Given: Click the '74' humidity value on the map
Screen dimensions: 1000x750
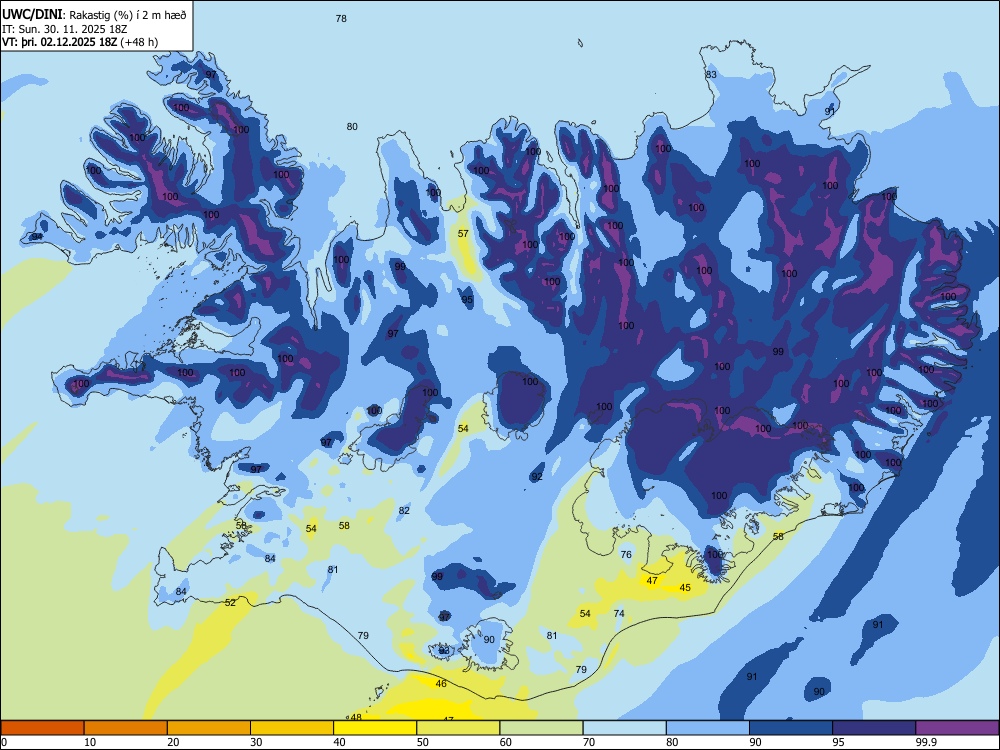Looking at the screenshot, I should point(619,614).
